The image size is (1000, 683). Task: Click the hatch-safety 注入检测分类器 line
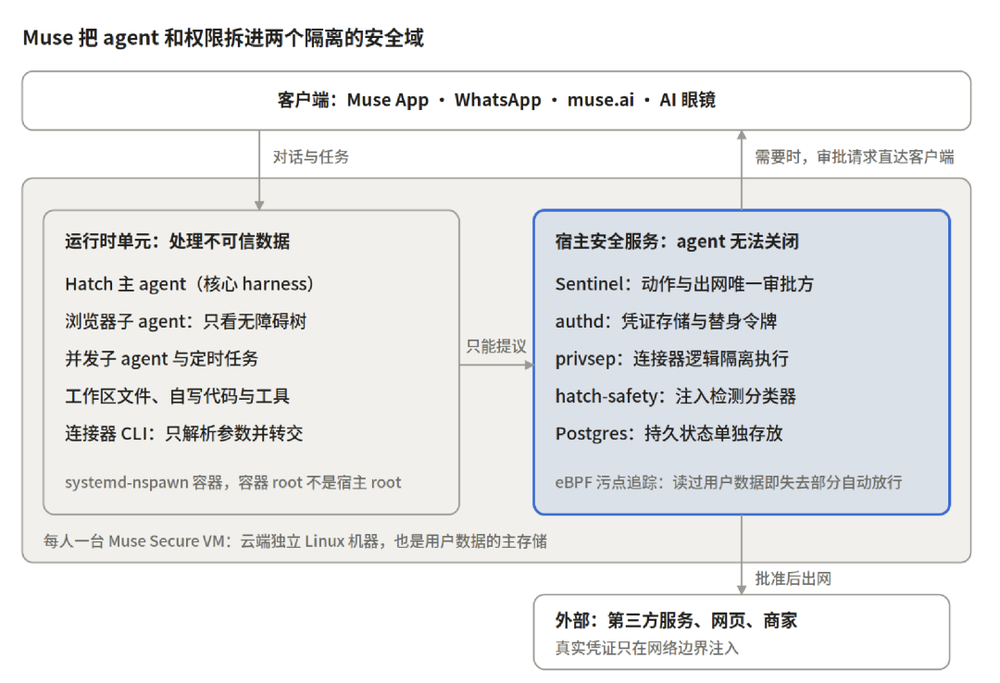[675, 396]
